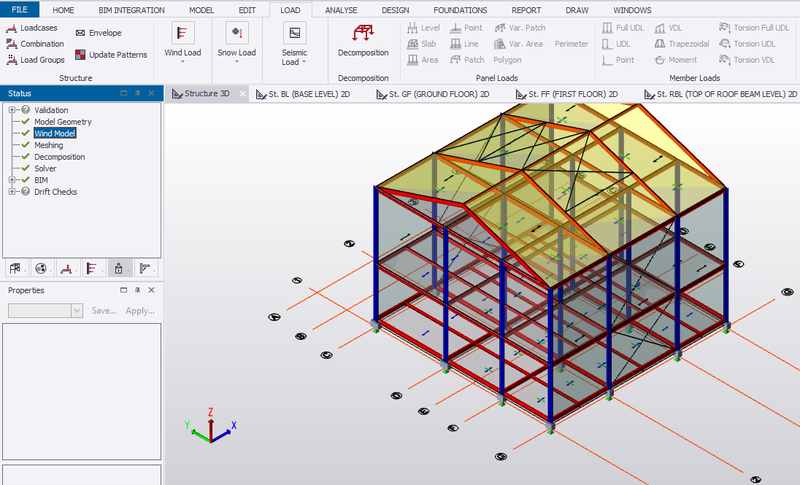Open Load Groups

35,60
